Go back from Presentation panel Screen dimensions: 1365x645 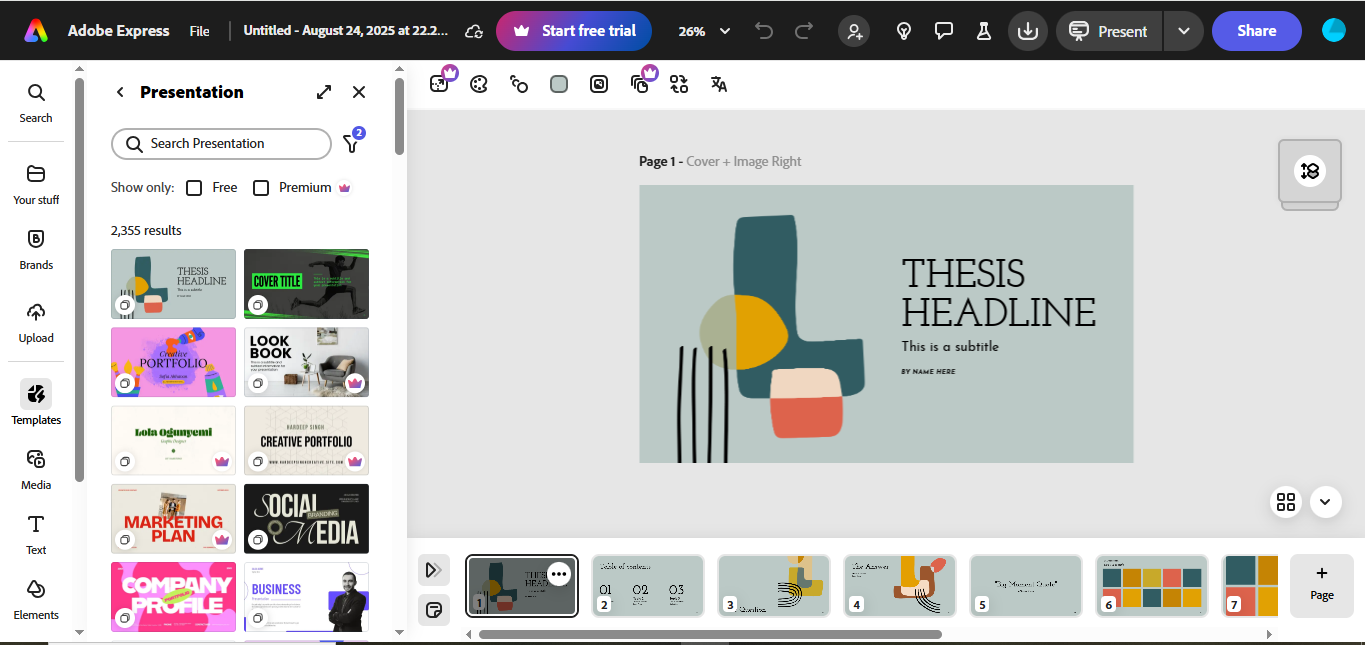[x=119, y=92]
